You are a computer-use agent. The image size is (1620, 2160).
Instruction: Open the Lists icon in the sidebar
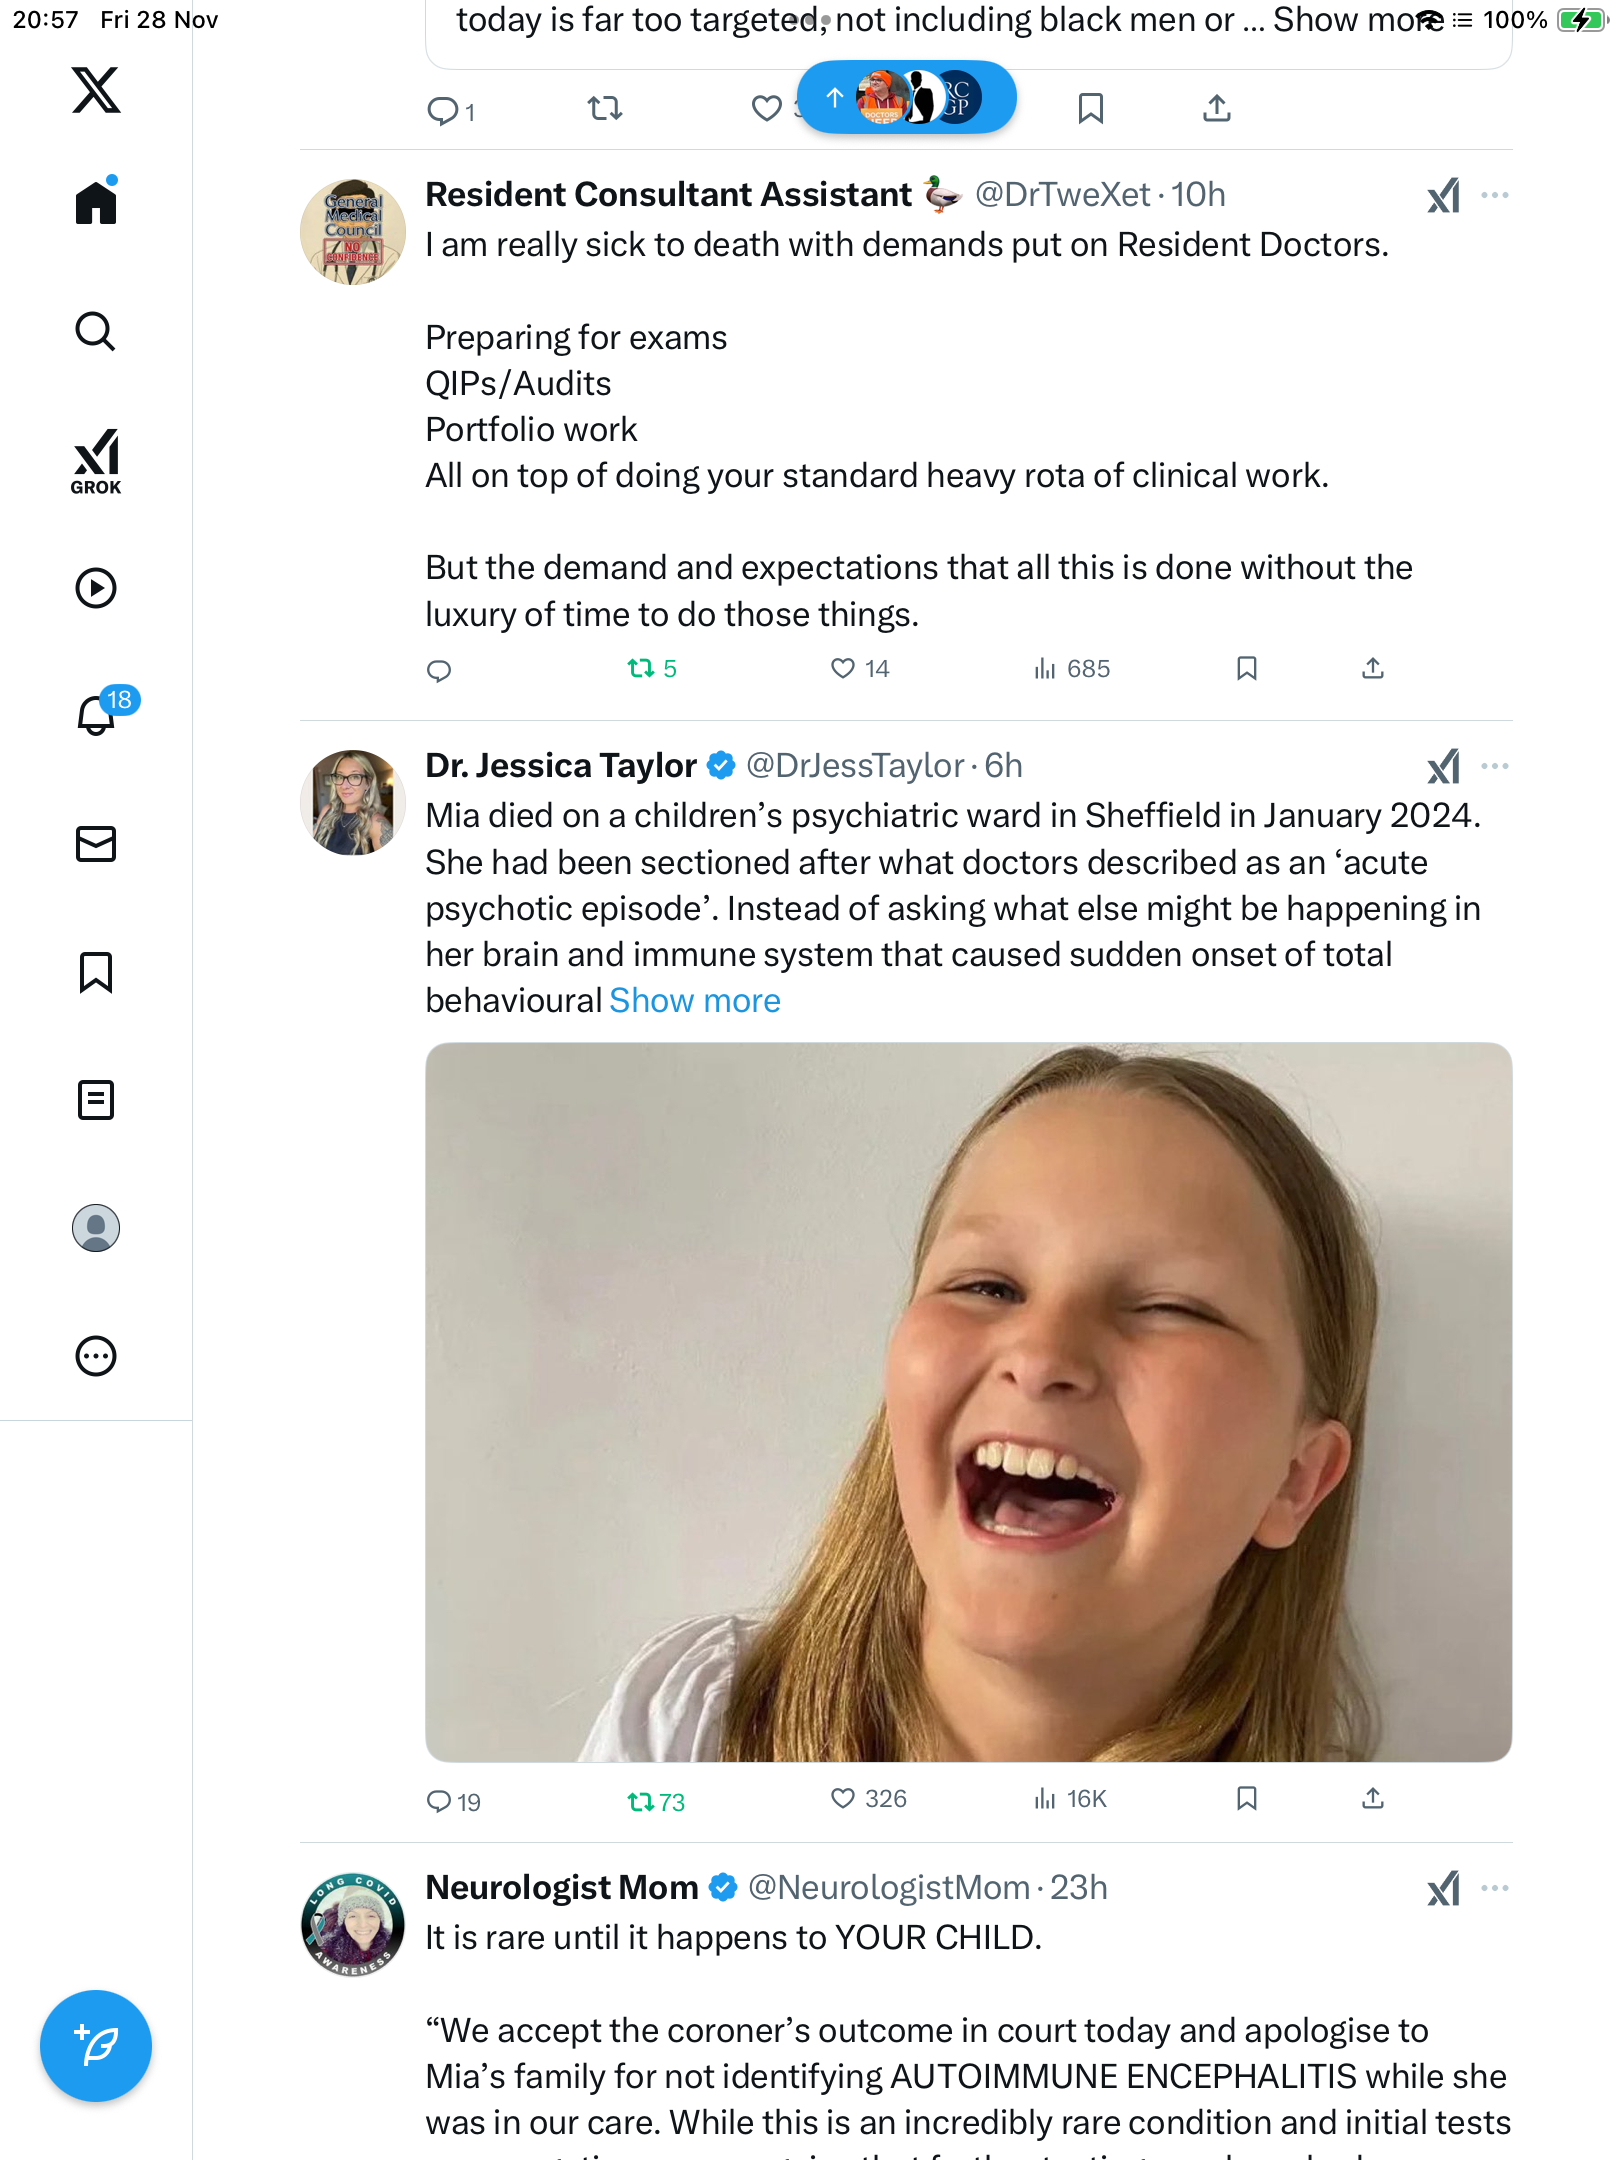pyautogui.click(x=96, y=1100)
